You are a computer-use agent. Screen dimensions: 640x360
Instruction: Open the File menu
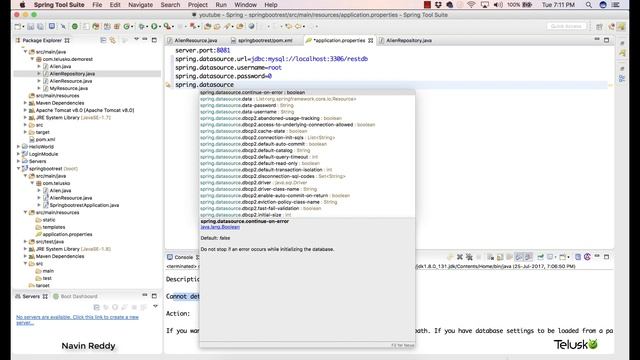coord(97,5)
